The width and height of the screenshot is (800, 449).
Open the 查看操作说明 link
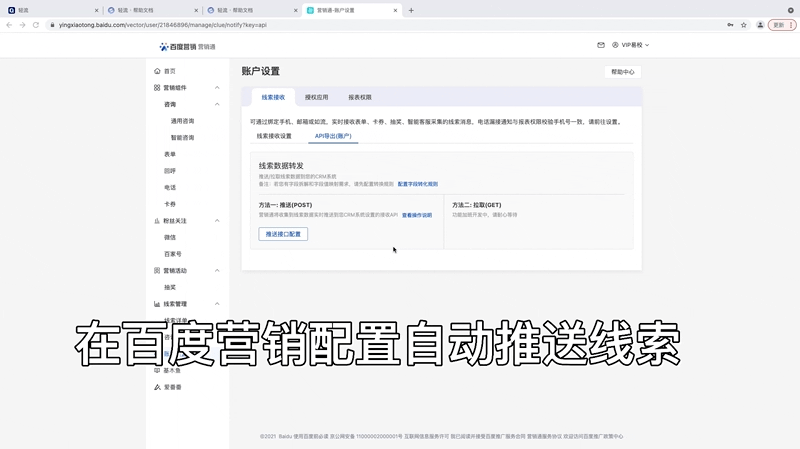click(x=417, y=215)
